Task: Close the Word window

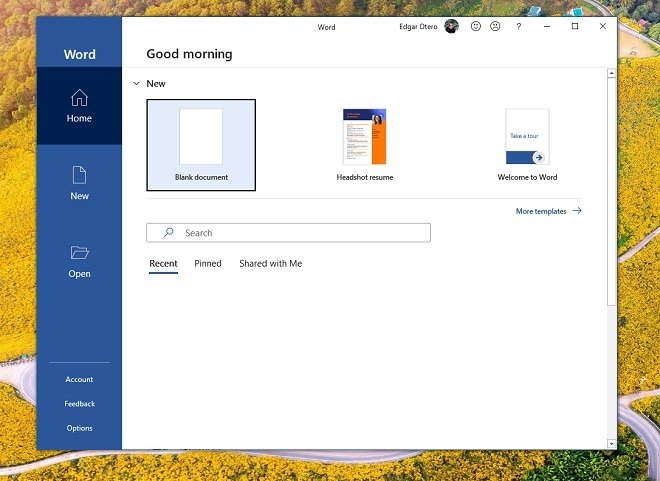Action: 603,27
